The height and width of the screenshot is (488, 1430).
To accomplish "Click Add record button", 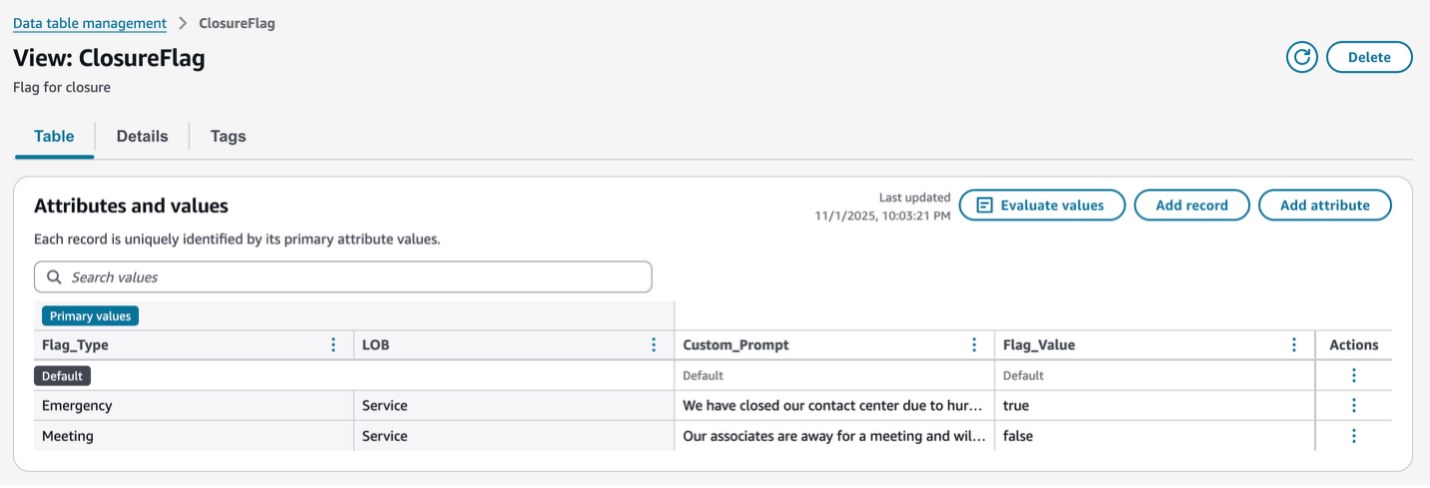I will pyautogui.click(x=1192, y=205).
